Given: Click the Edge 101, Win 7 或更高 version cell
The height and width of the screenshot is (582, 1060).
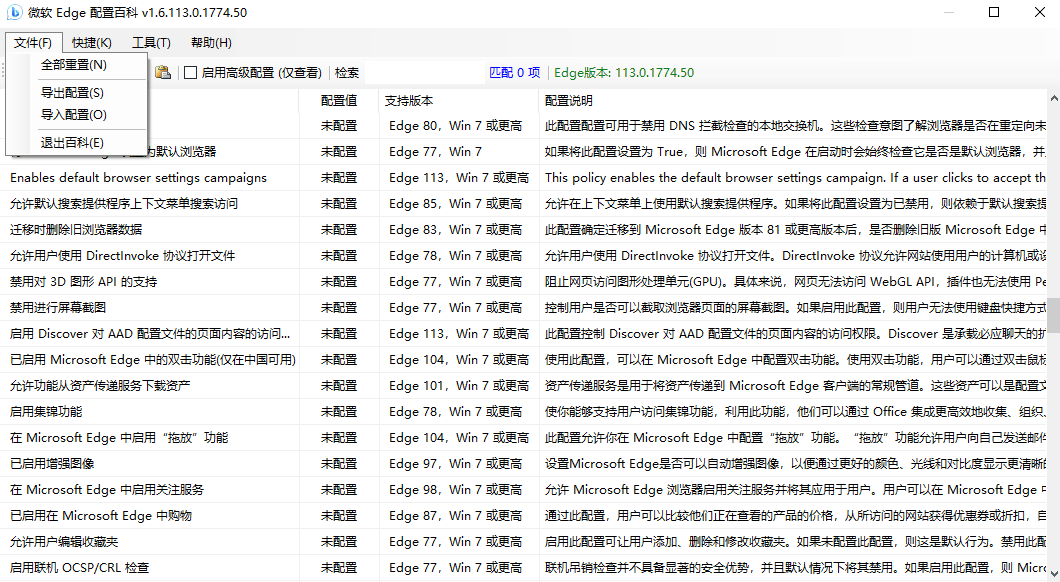Looking at the screenshot, I should (459, 385).
